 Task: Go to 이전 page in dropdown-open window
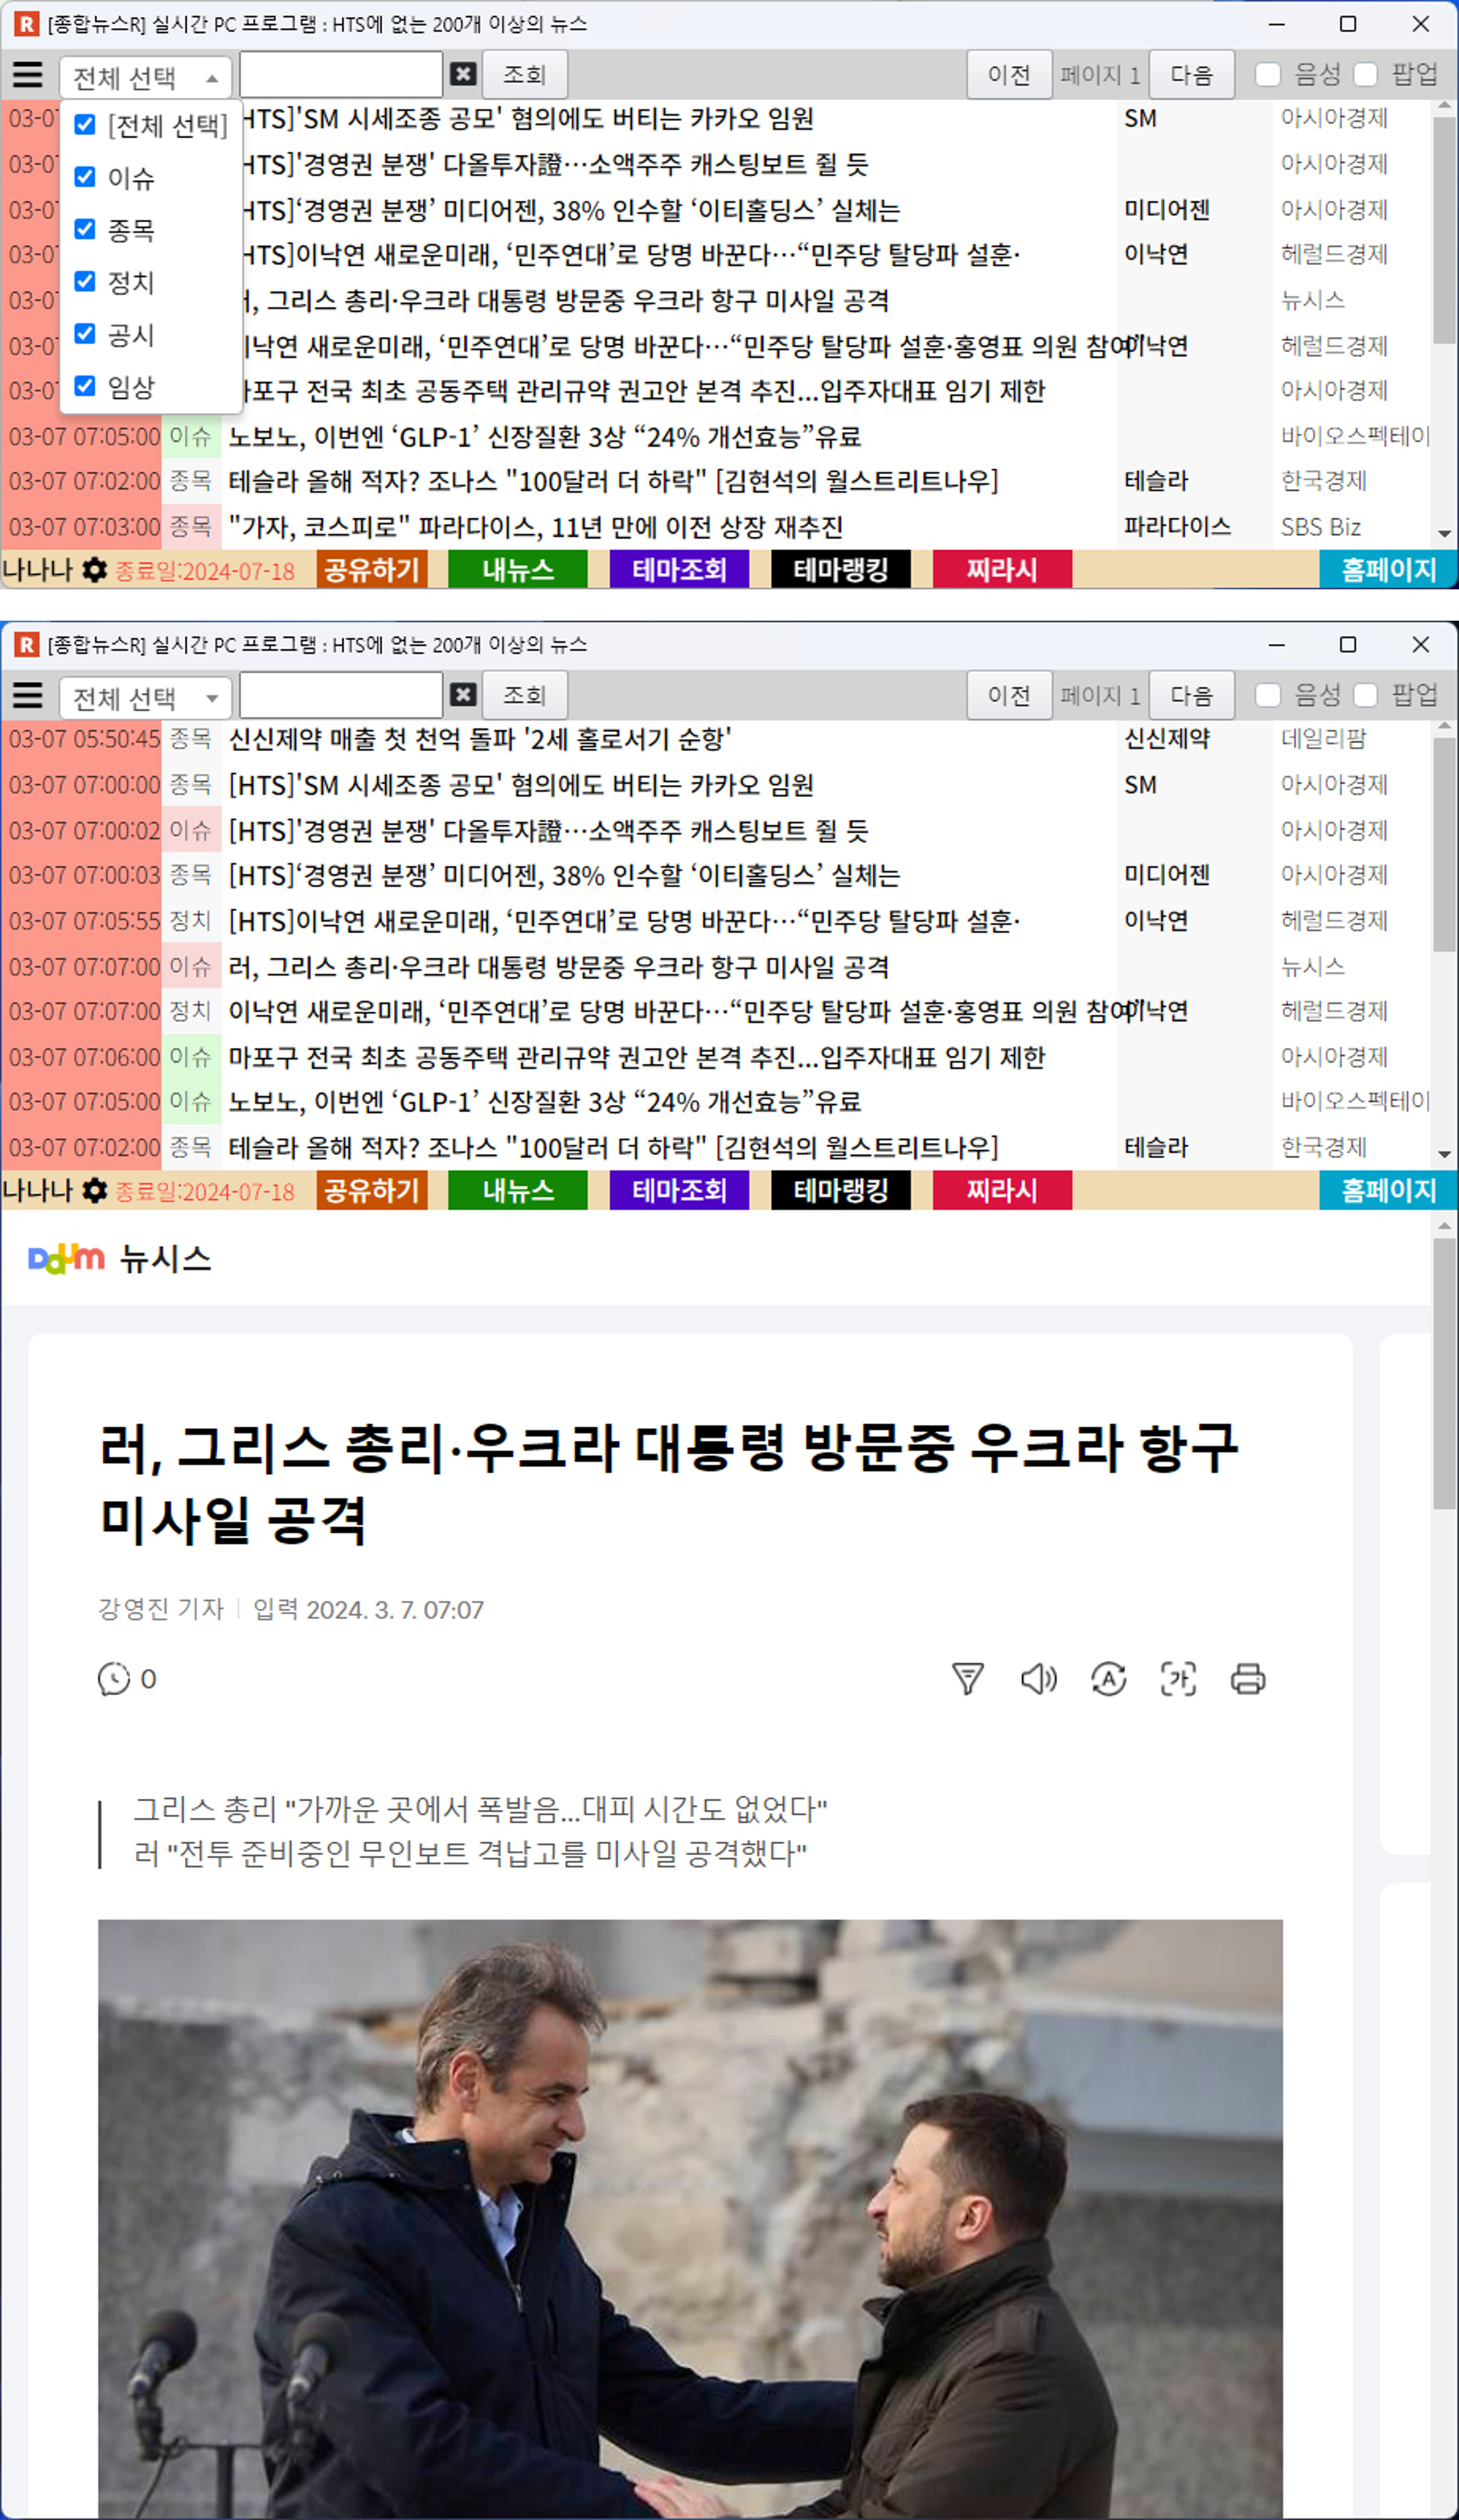click(x=1009, y=75)
